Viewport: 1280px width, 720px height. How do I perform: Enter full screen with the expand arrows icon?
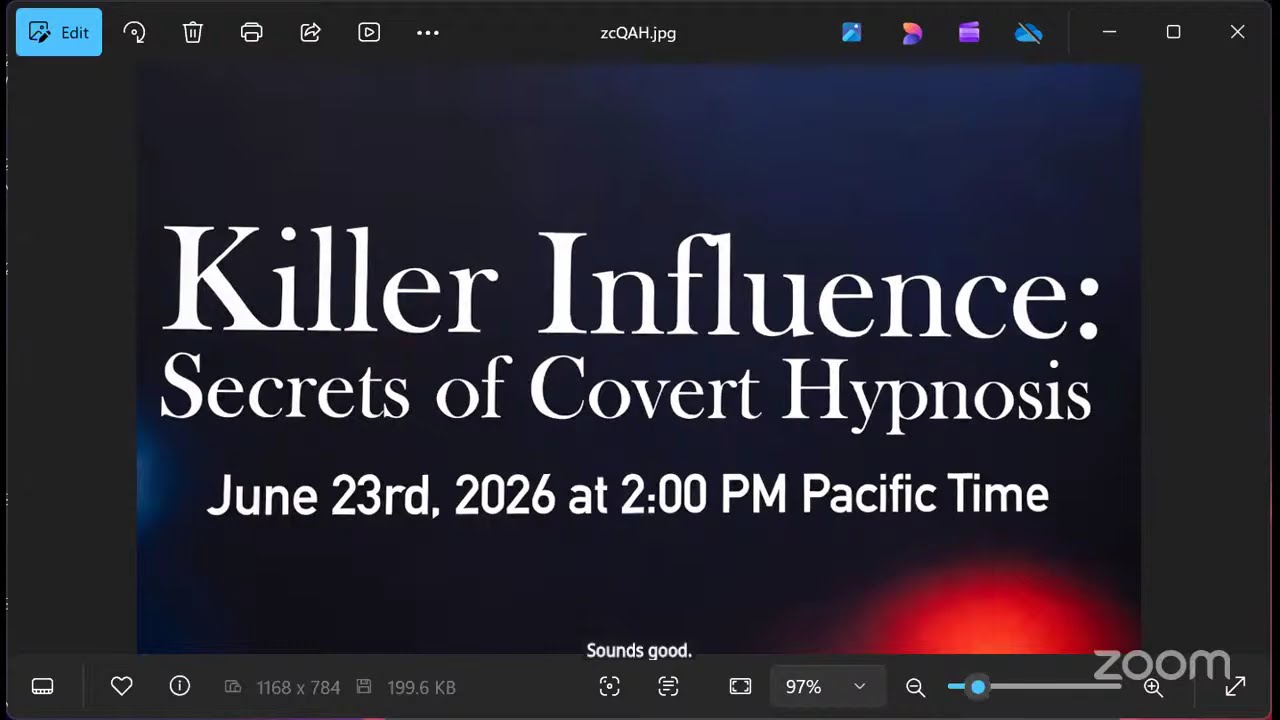point(1235,686)
